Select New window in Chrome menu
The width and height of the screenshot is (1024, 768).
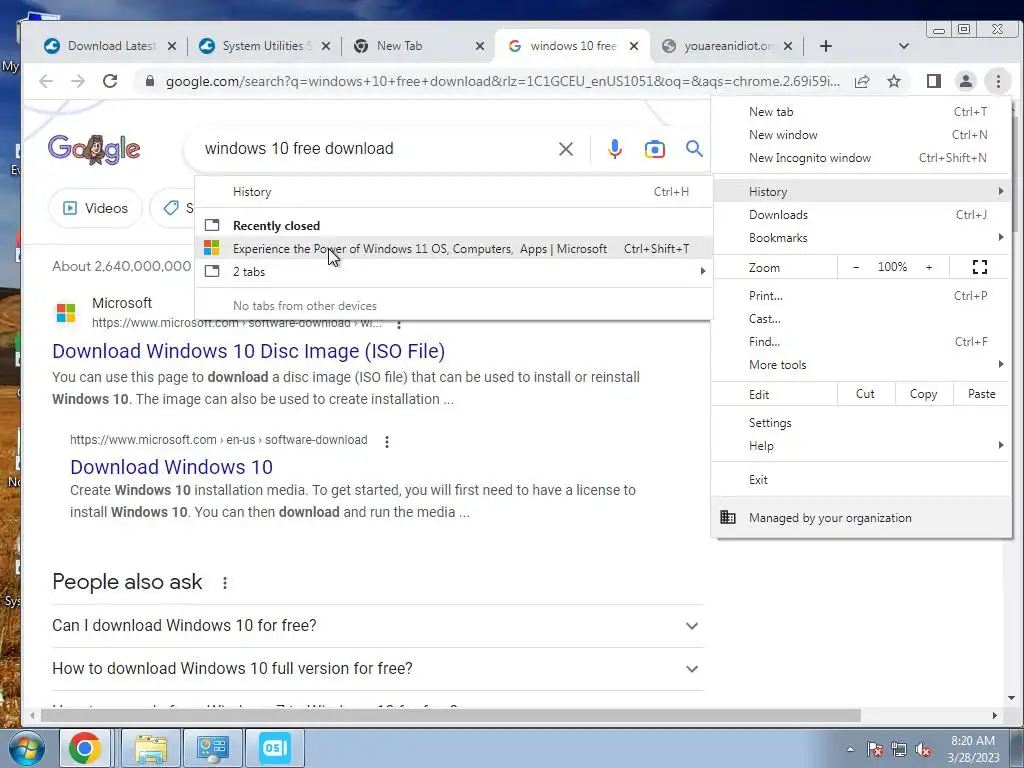tap(861, 135)
